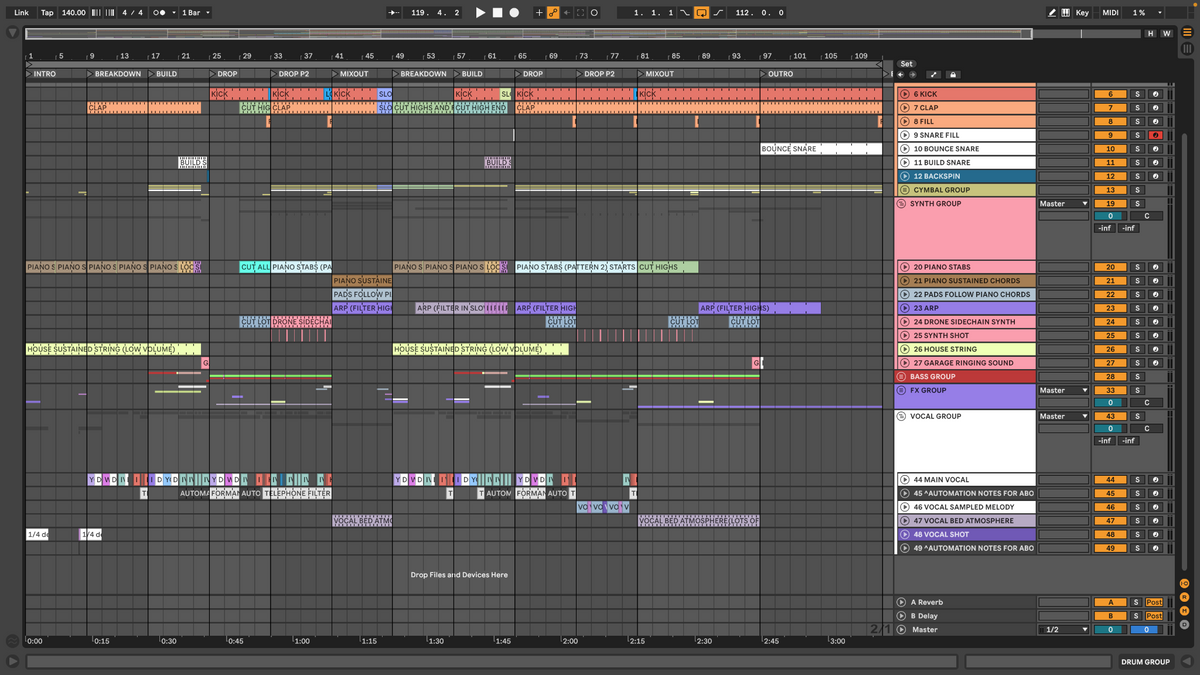
Task: Solo the 6 KICK track
Action: click(1137, 93)
